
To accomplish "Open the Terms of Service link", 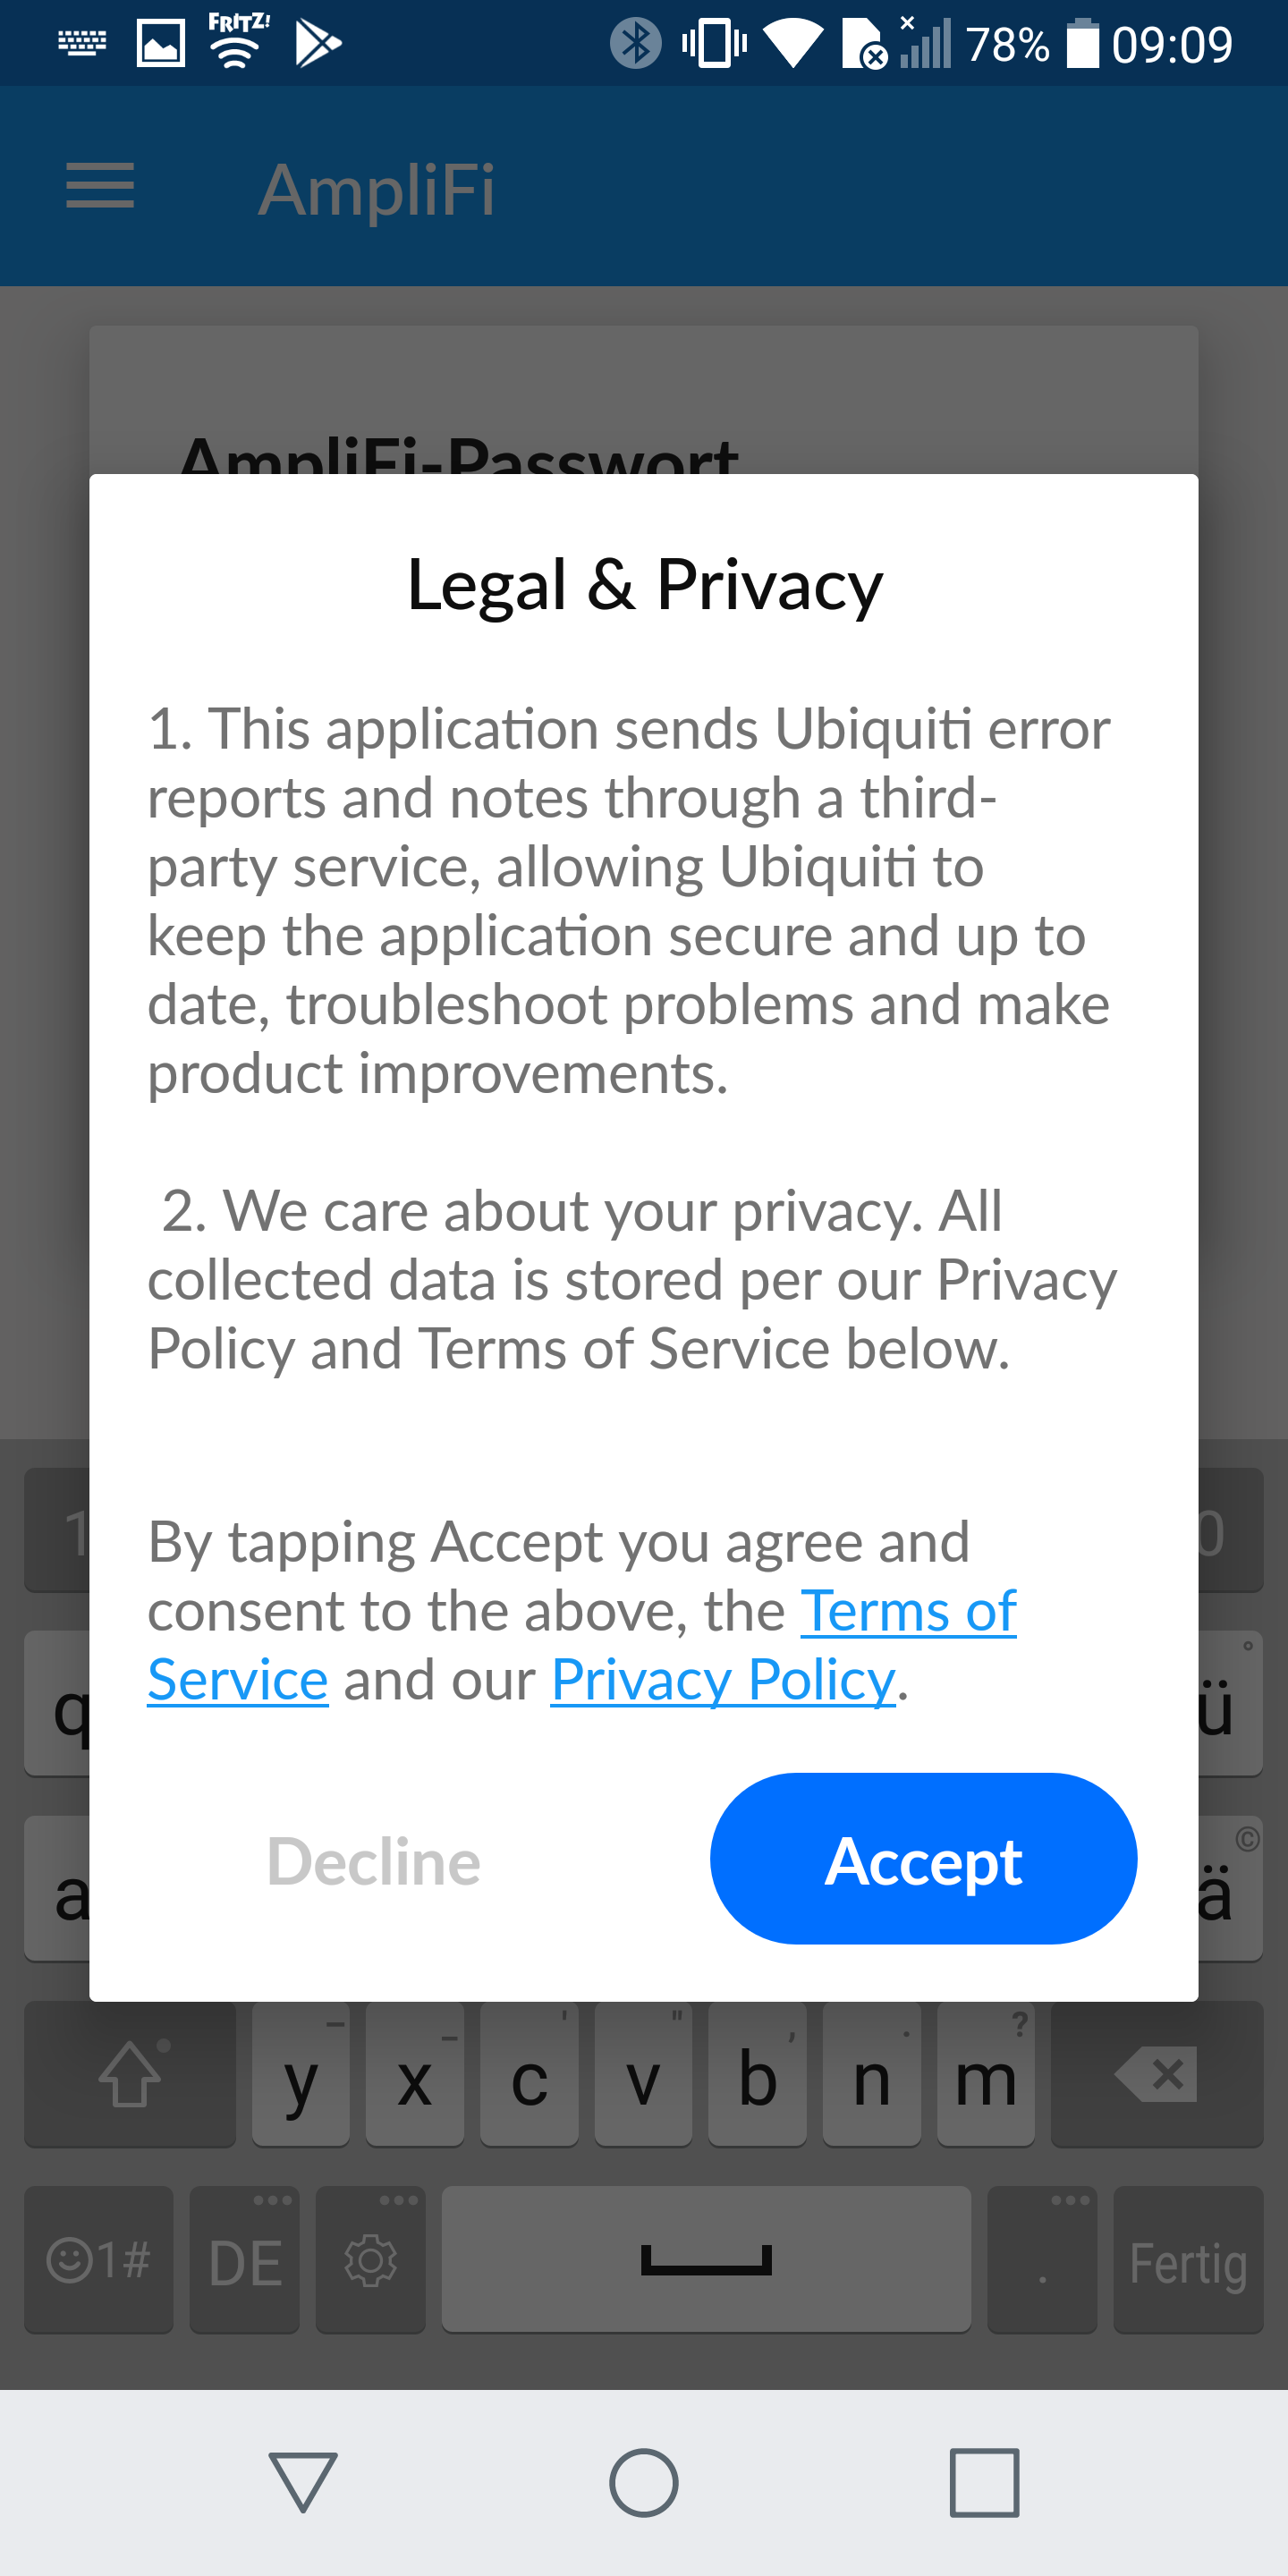I will point(907,1611).
